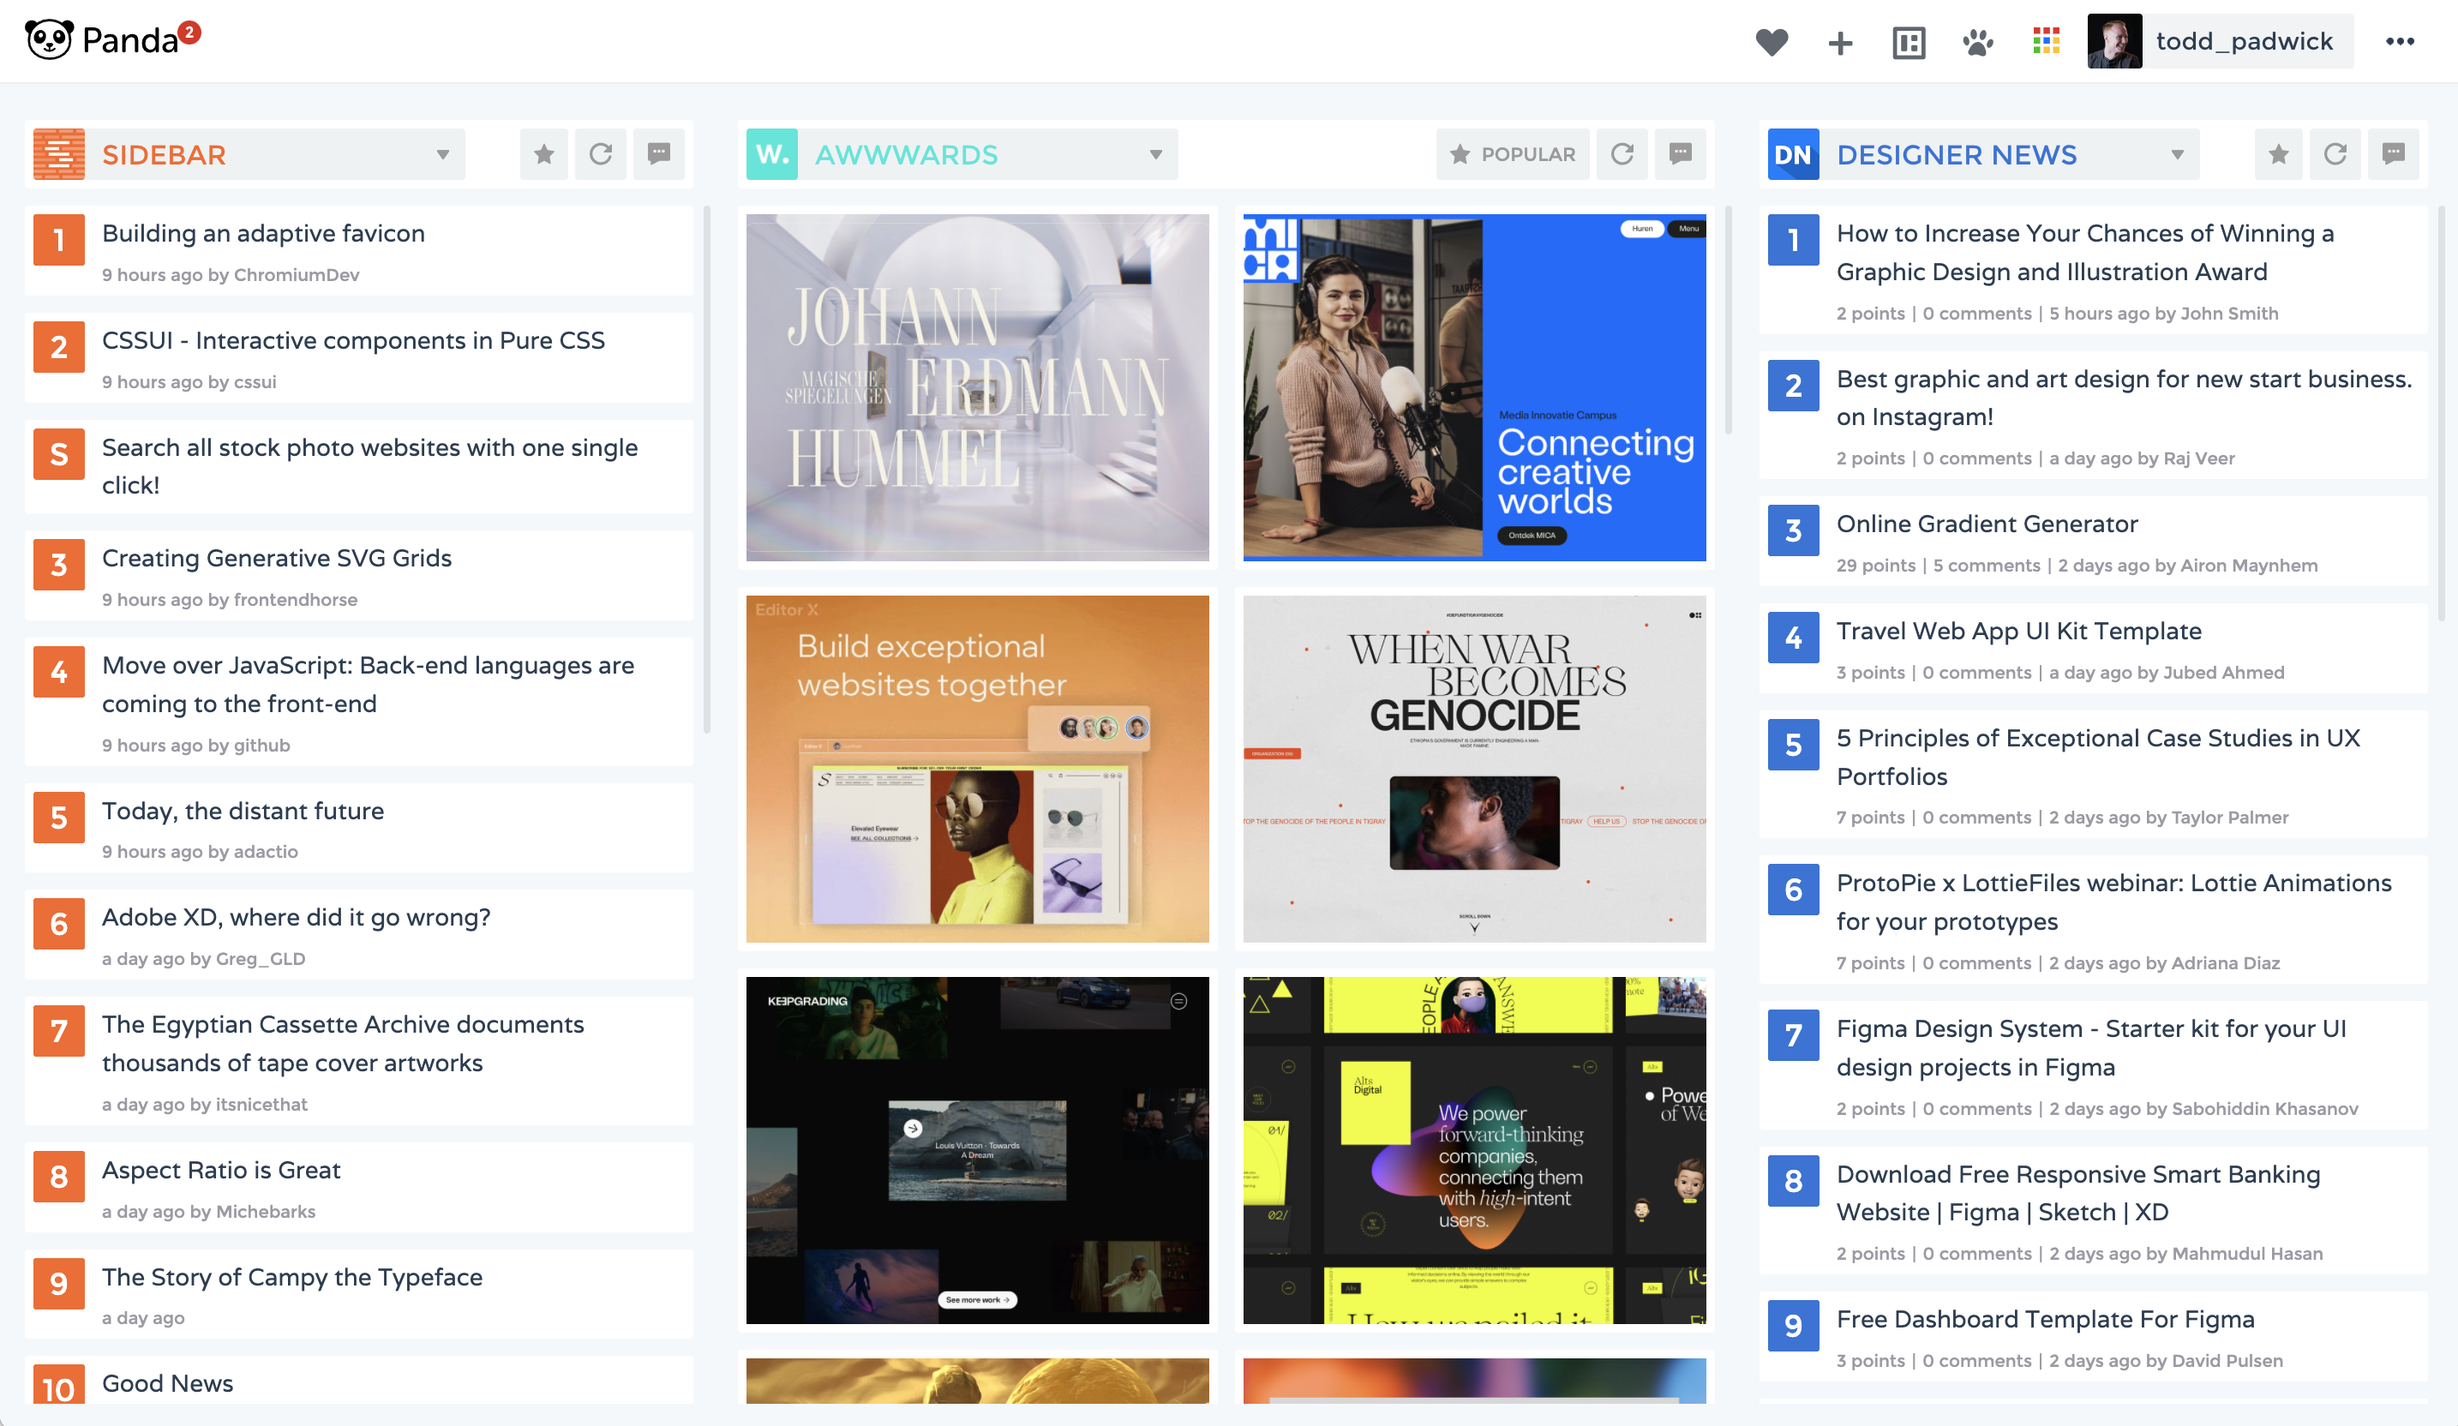Toggle the star filter on Sidebar column
Viewport: 2458px width, 1426px height.
click(544, 154)
